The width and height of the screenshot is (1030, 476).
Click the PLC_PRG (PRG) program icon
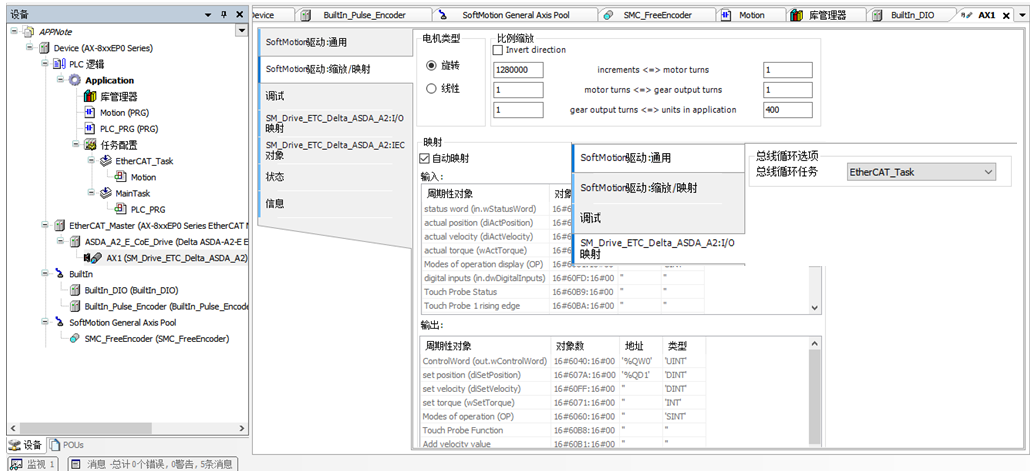(x=90, y=129)
